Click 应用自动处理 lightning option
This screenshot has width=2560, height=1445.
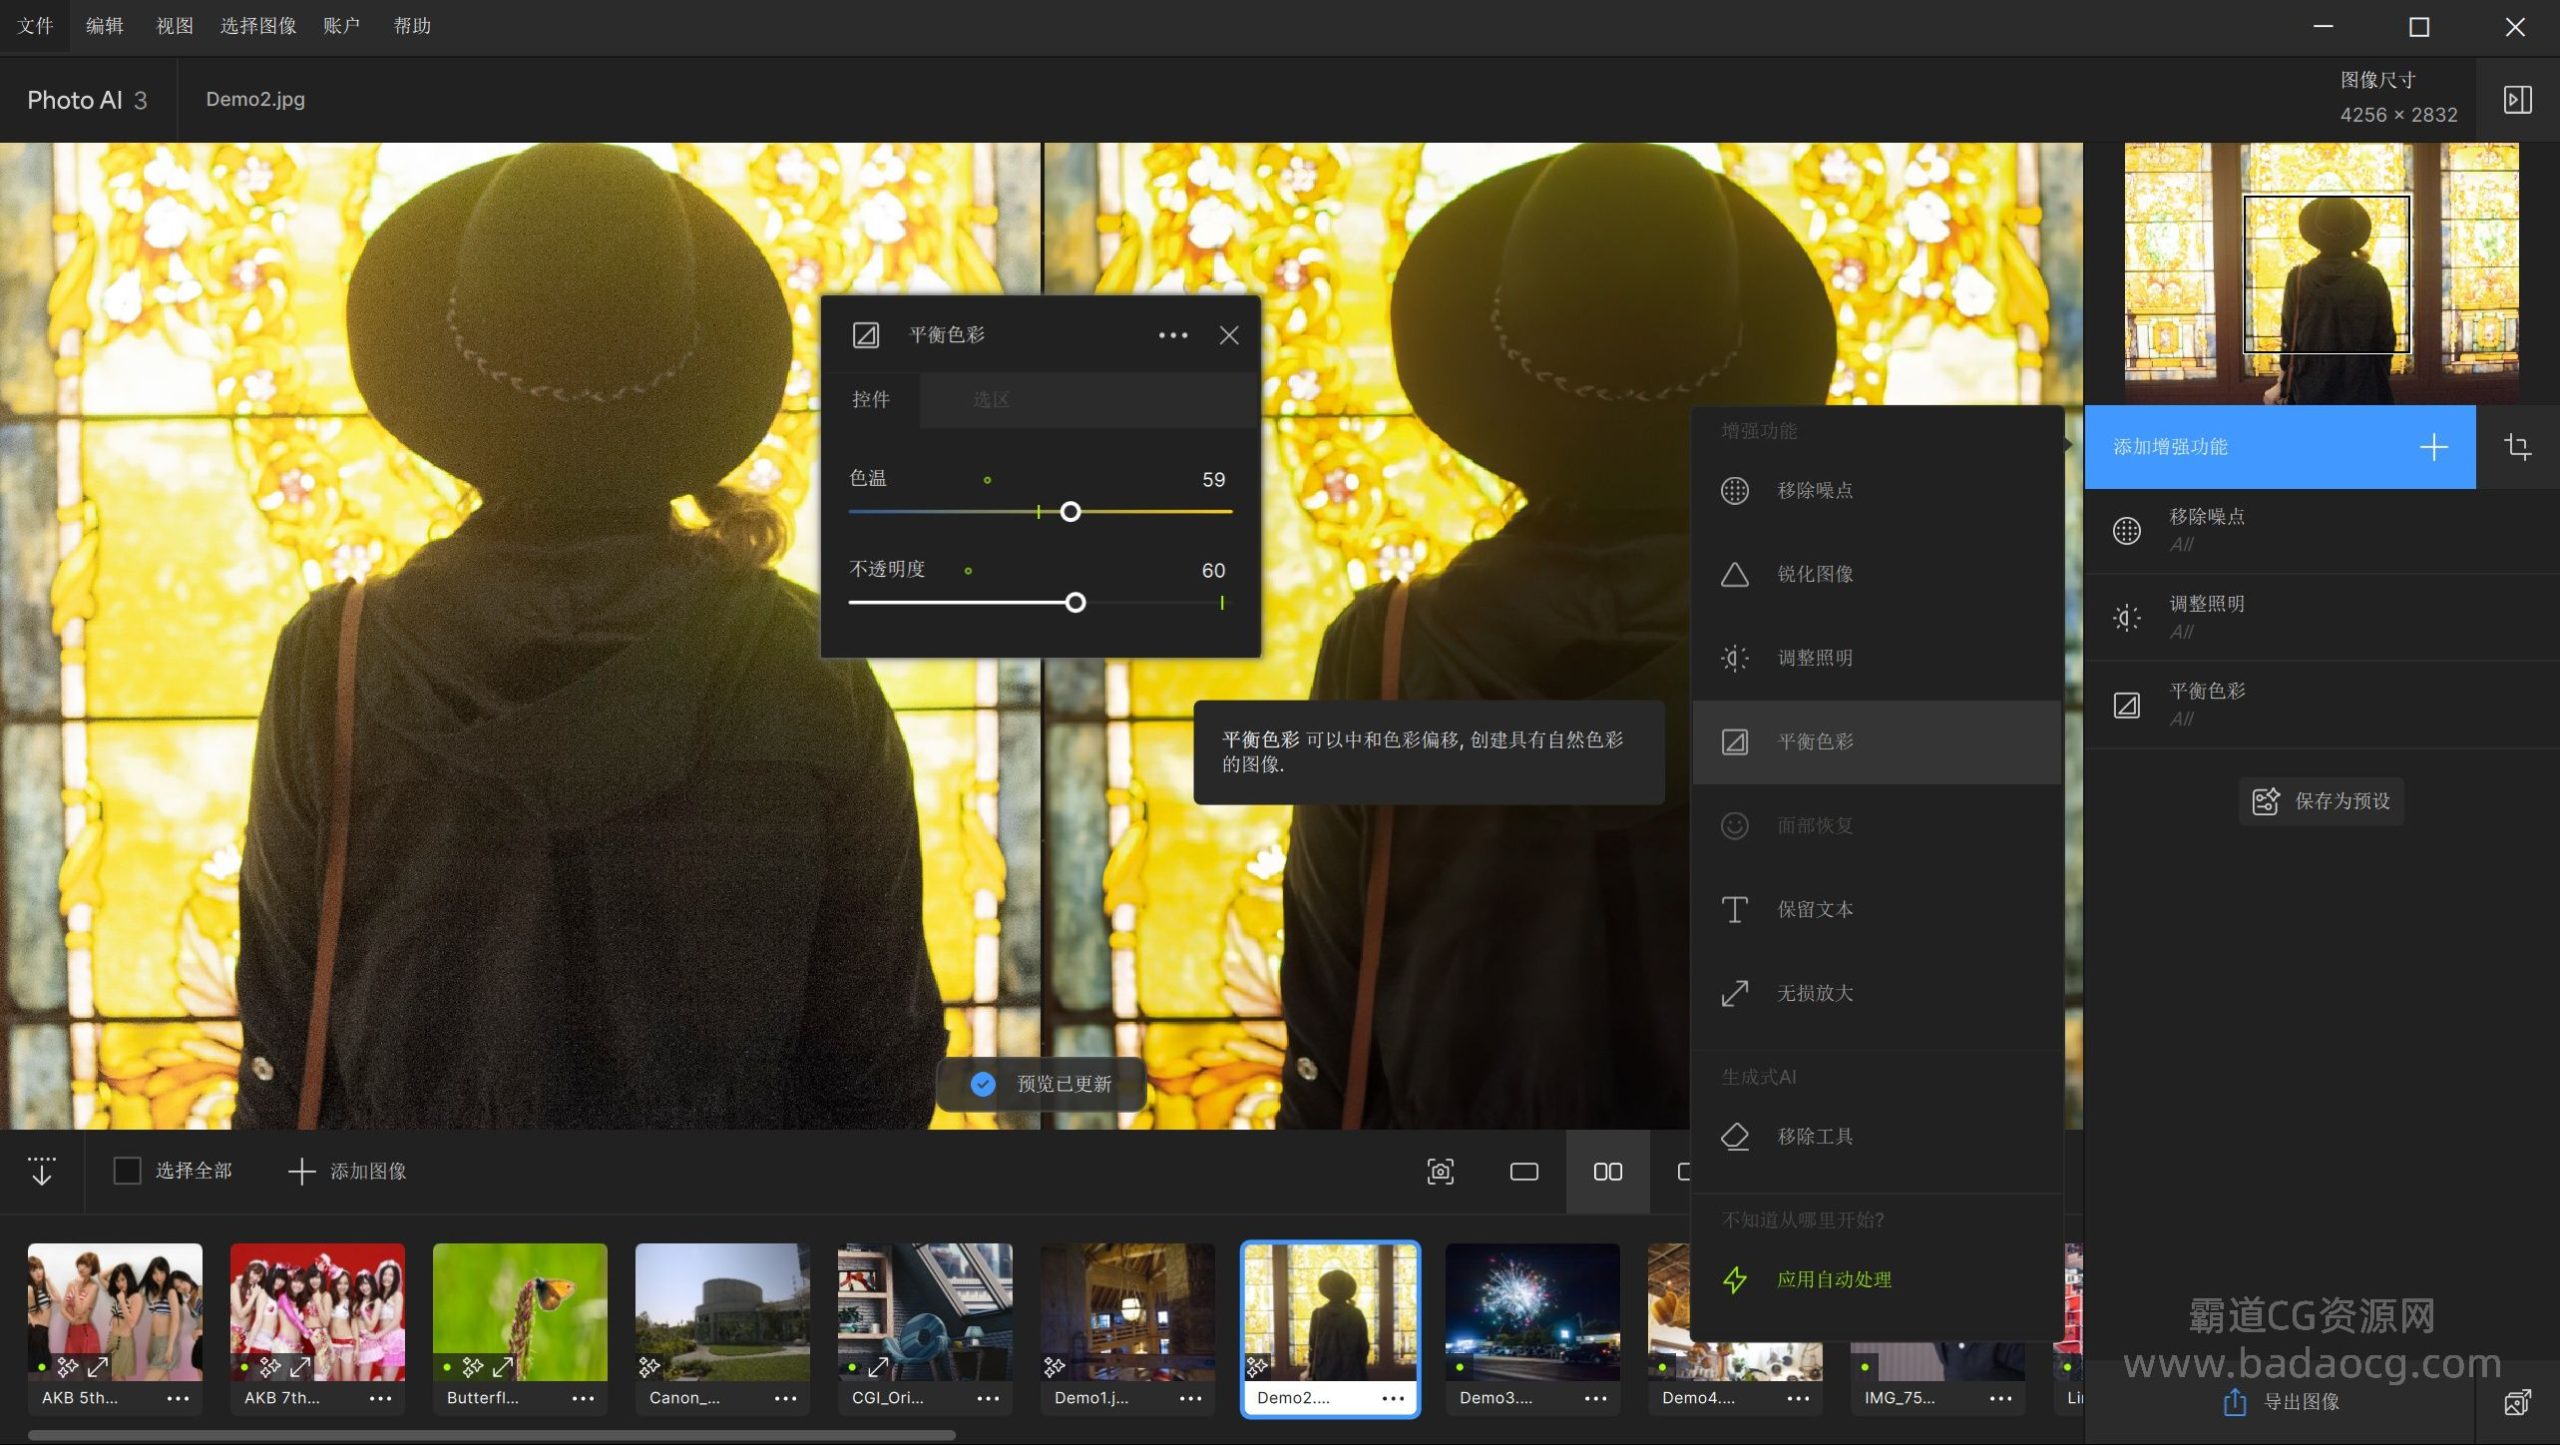coord(1877,1280)
